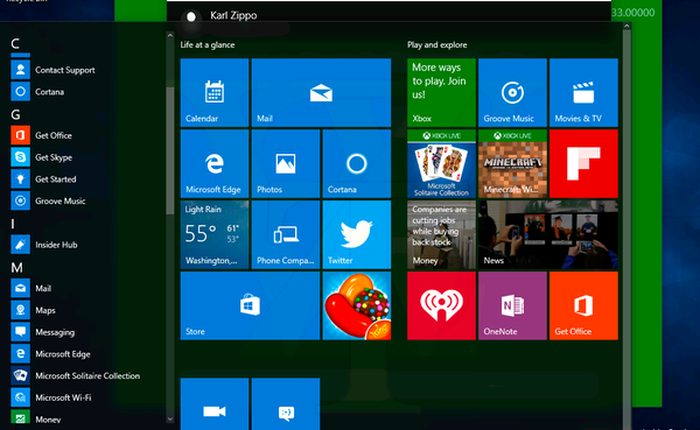This screenshot has width=700, height=430.
Task: Open the video camera tile
Action: pyautogui.click(x=214, y=404)
